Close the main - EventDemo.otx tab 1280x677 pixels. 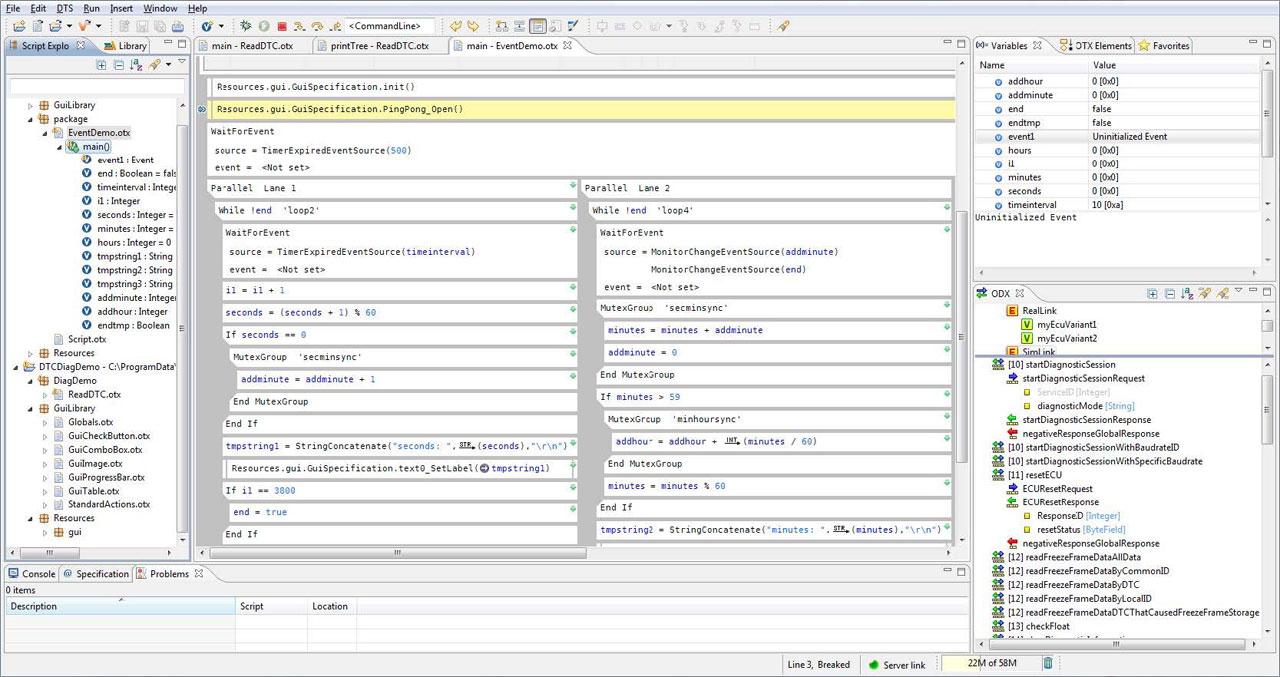[x=566, y=45]
